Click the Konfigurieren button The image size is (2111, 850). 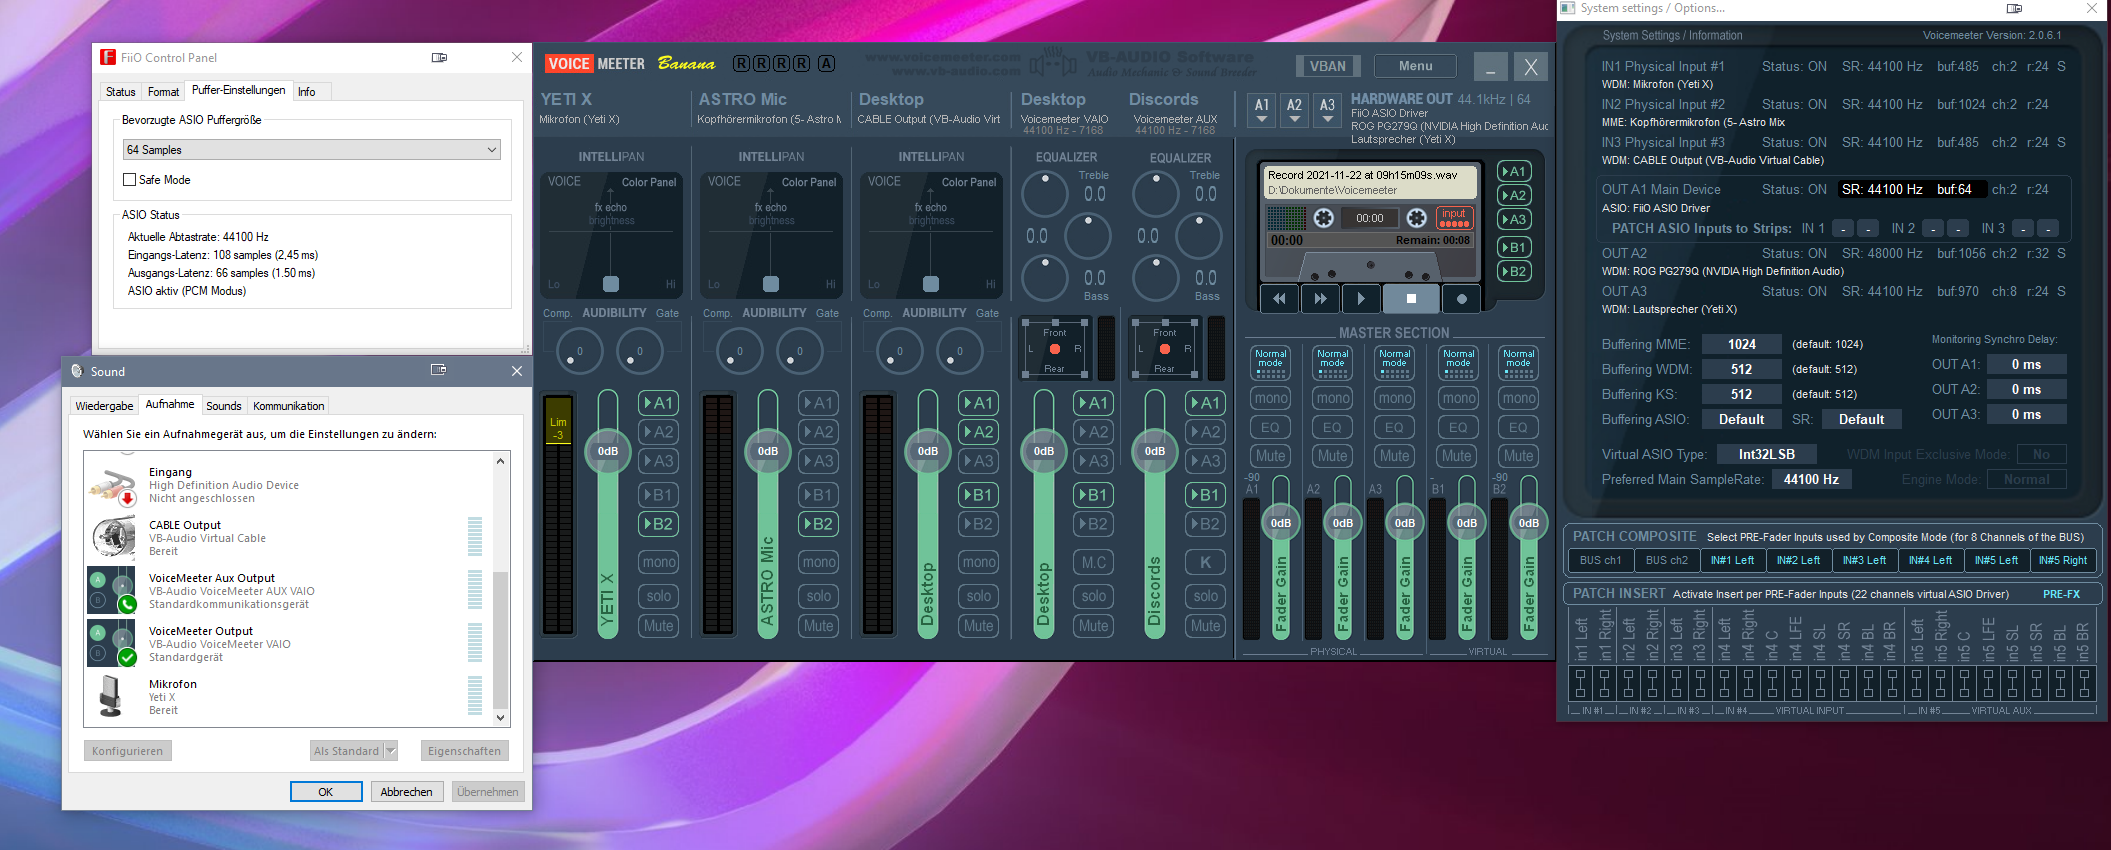point(127,751)
